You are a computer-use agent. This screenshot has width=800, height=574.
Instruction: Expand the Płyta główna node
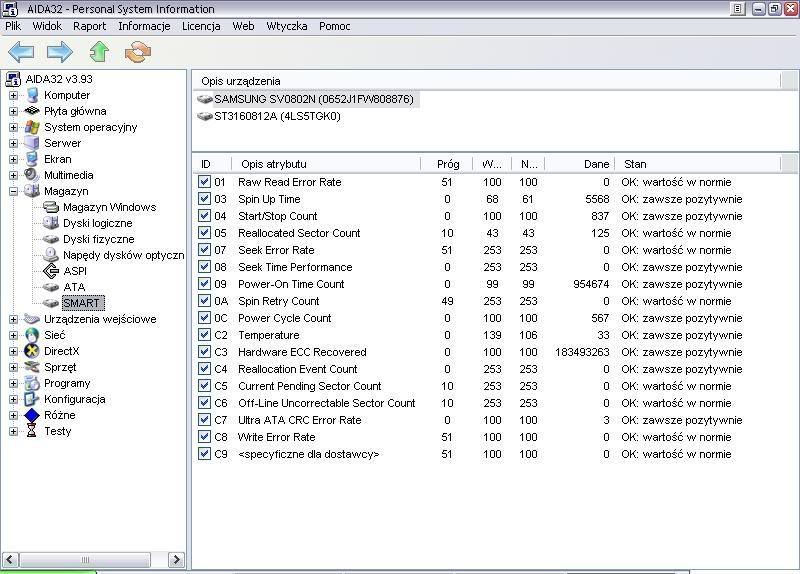pyautogui.click(x=13, y=111)
